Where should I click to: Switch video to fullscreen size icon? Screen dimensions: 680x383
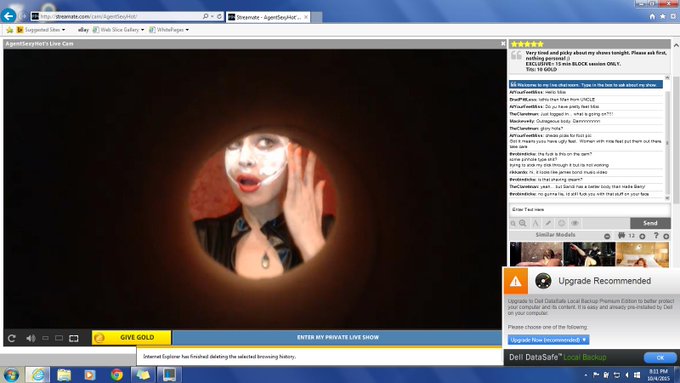coord(74,338)
